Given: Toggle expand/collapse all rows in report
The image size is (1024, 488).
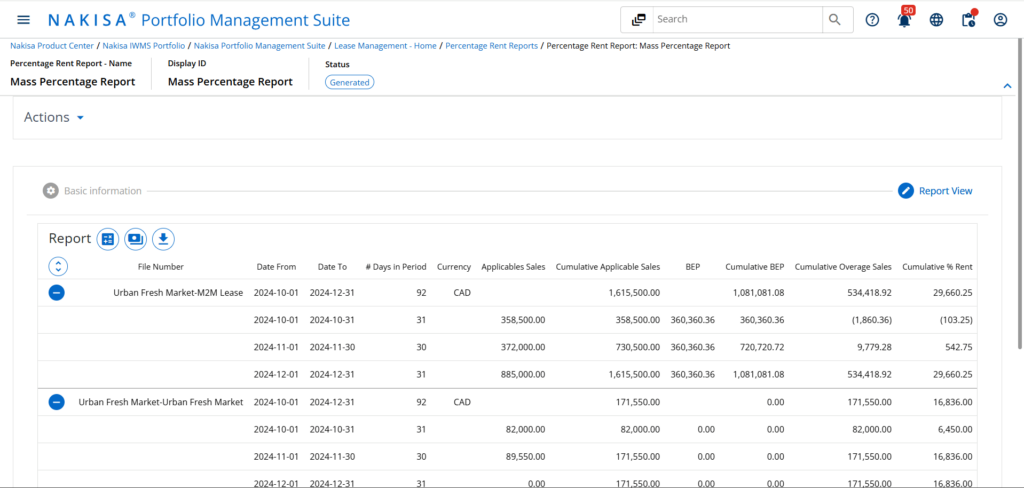Looking at the screenshot, I should coord(57,266).
